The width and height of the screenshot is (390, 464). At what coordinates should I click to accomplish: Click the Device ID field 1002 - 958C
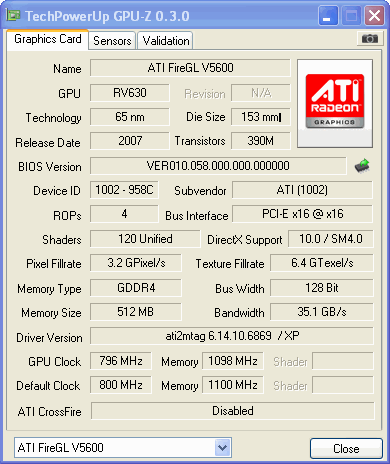[124, 190]
